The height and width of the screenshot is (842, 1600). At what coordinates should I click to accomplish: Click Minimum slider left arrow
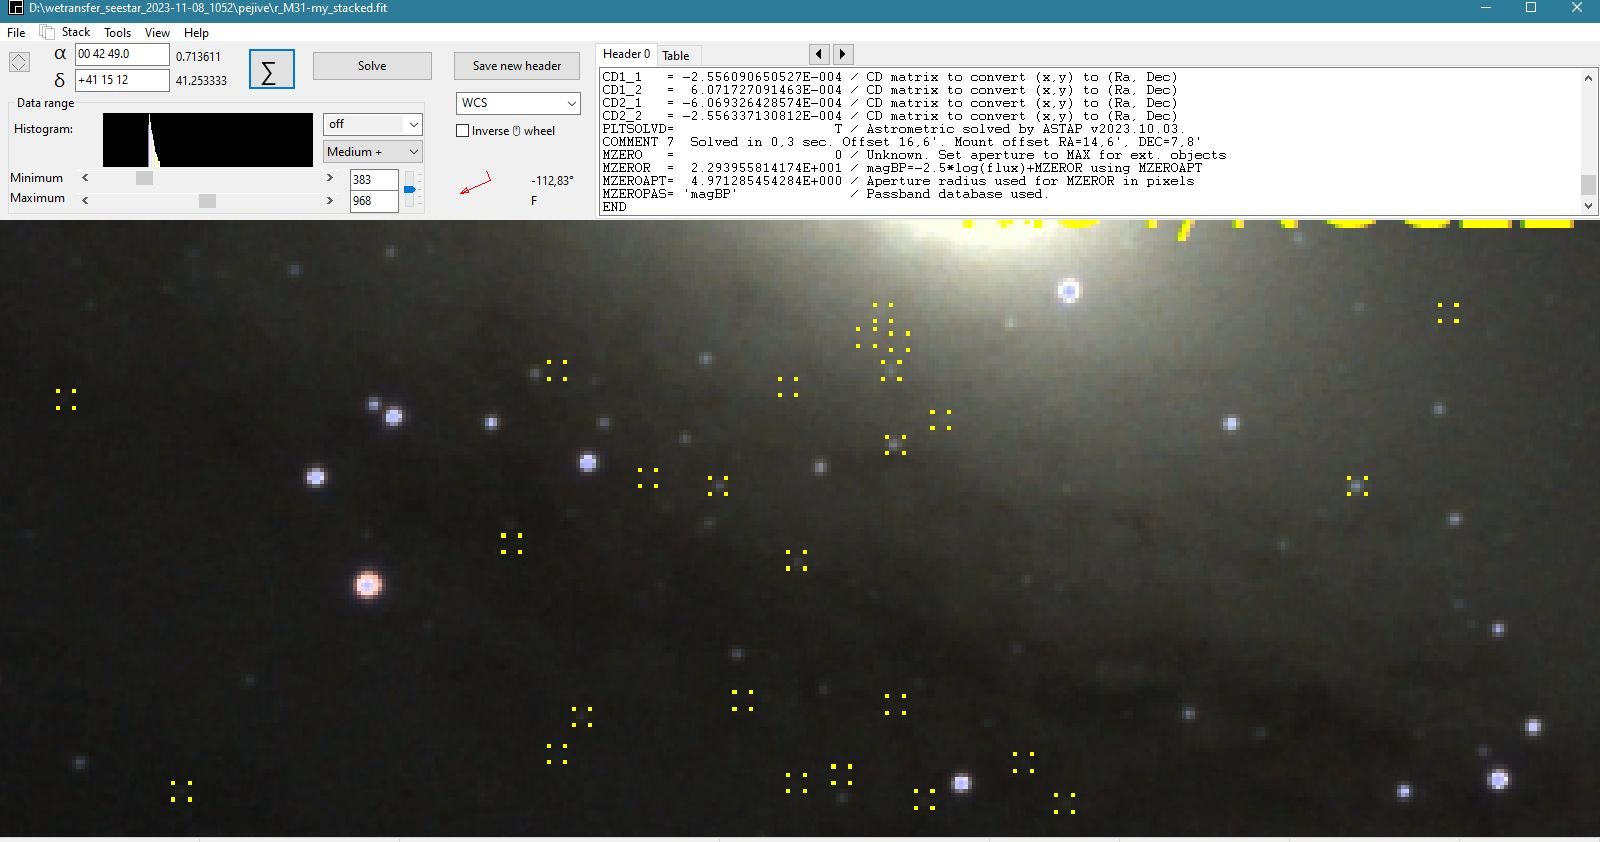coord(85,178)
